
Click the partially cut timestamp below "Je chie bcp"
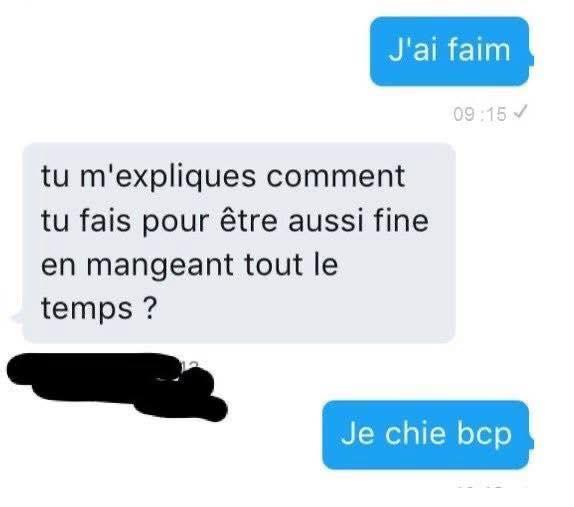(491, 487)
